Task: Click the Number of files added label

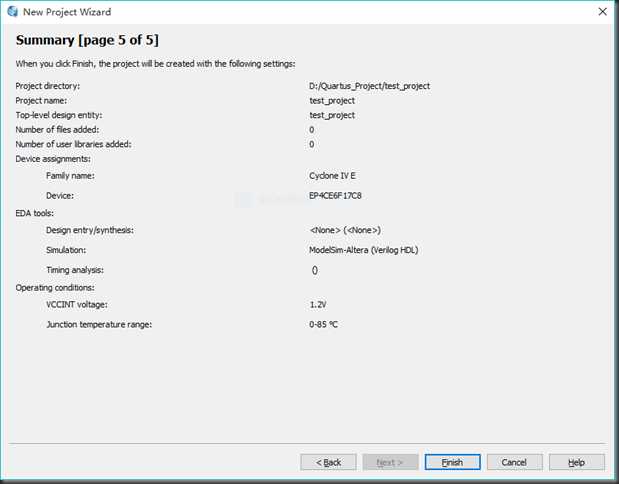Action: tap(57, 129)
